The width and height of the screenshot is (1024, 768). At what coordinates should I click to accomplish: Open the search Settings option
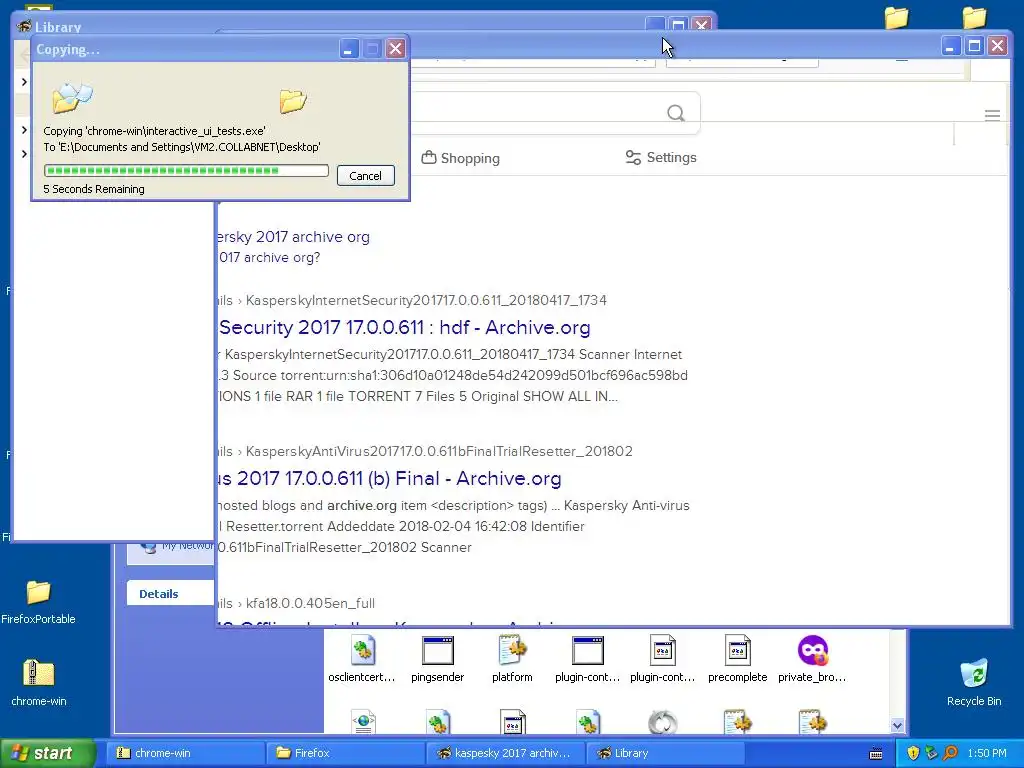pyautogui.click(x=661, y=157)
